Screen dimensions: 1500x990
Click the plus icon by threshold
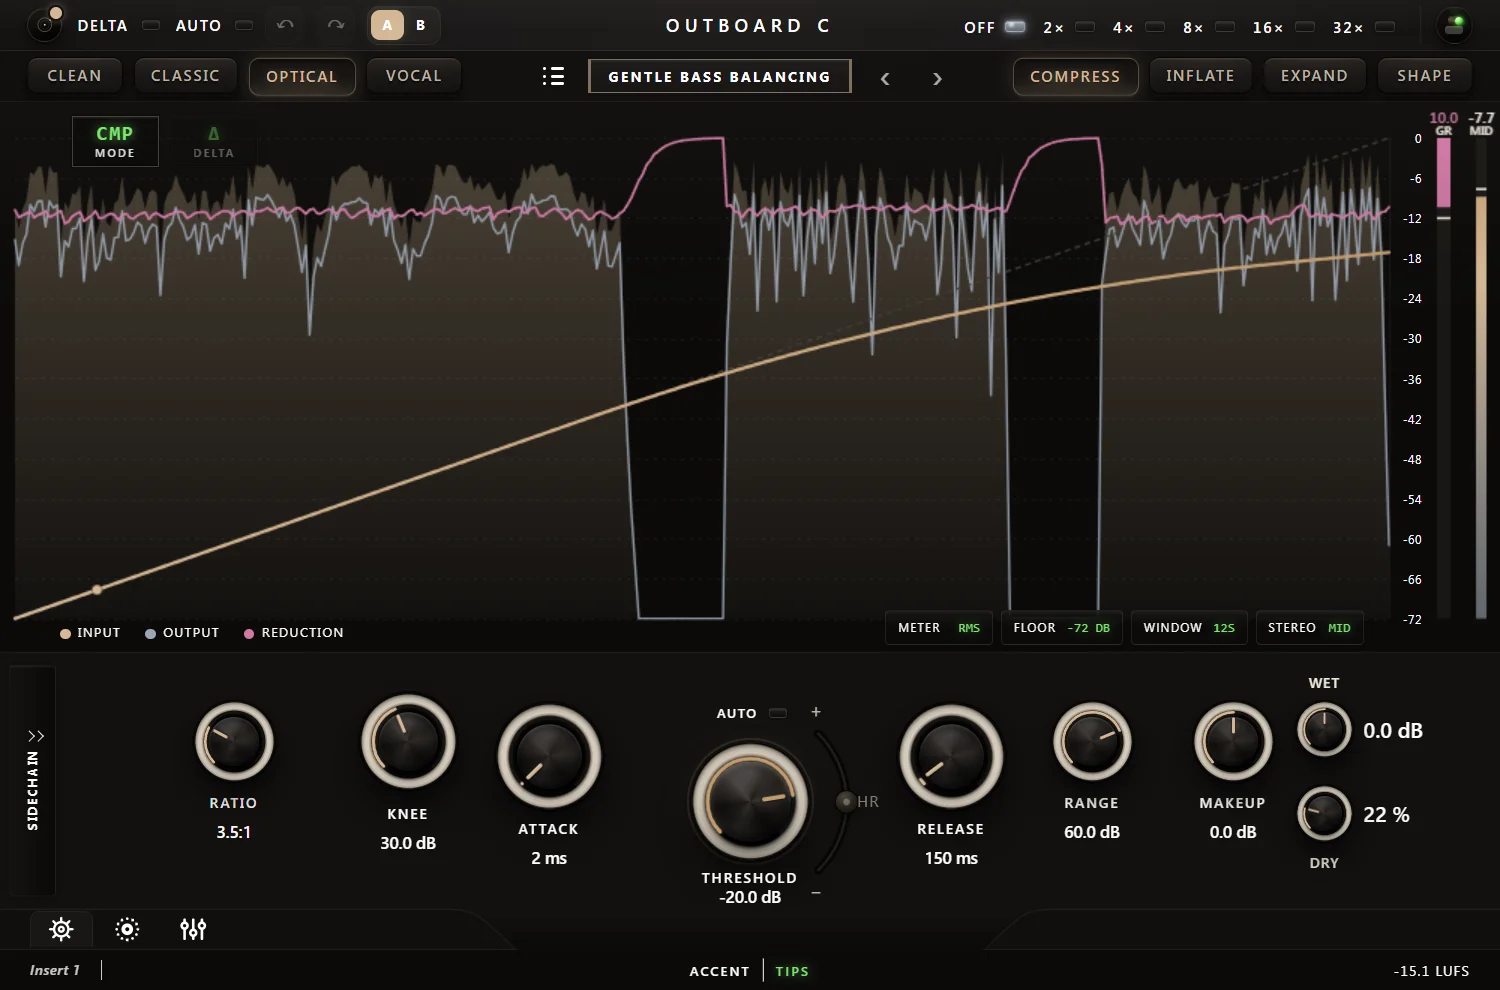(816, 712)
